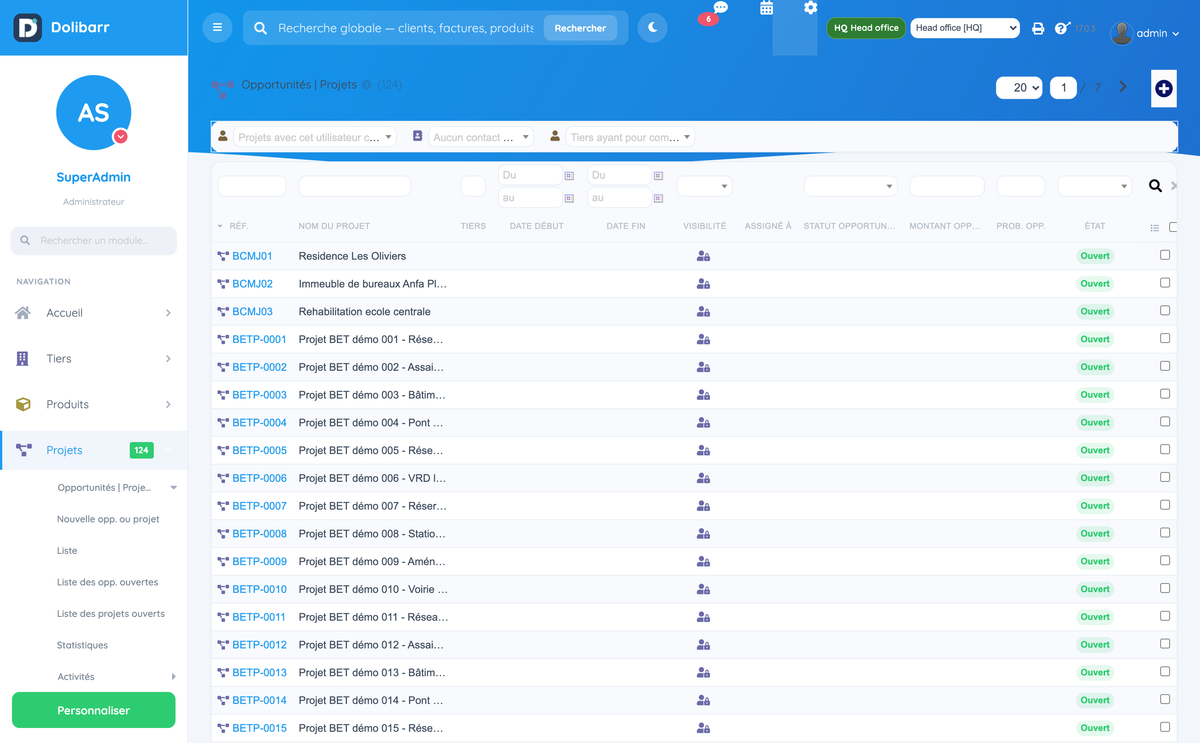Click the page number 1 field

[1063, 88]
